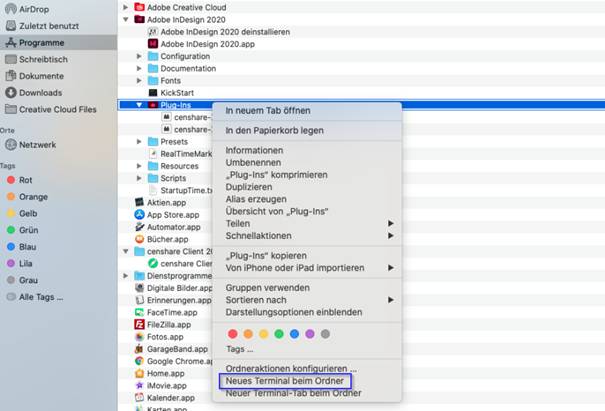Image resolution: width=605 pixels, height=411 pixels.
Task: Select Programme icon in sidebar
Action: click(x=11, y=42)
